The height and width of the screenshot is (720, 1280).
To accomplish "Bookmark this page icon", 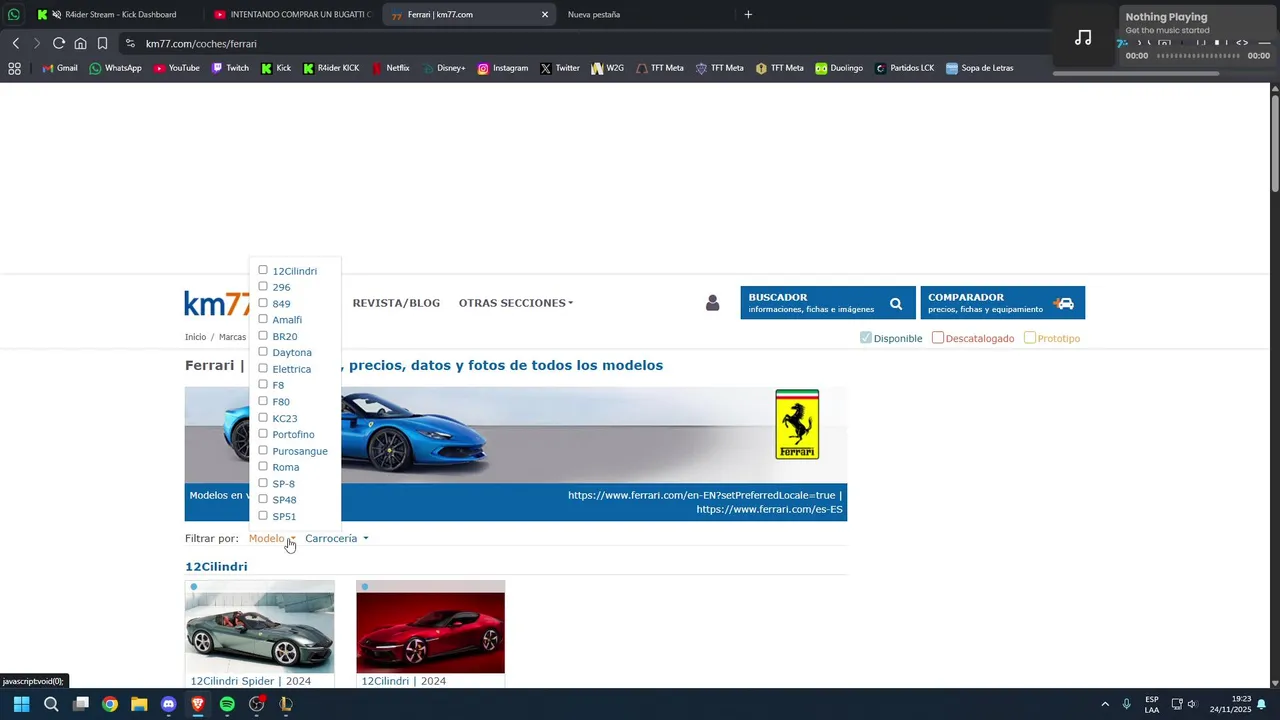I will tap(102, 43).
